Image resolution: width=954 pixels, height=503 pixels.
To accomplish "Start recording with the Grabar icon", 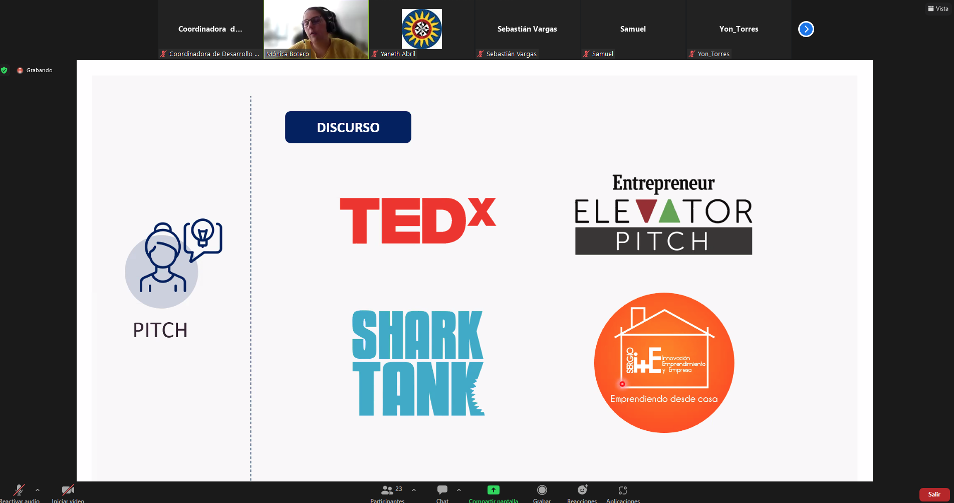I will (541, 490).
